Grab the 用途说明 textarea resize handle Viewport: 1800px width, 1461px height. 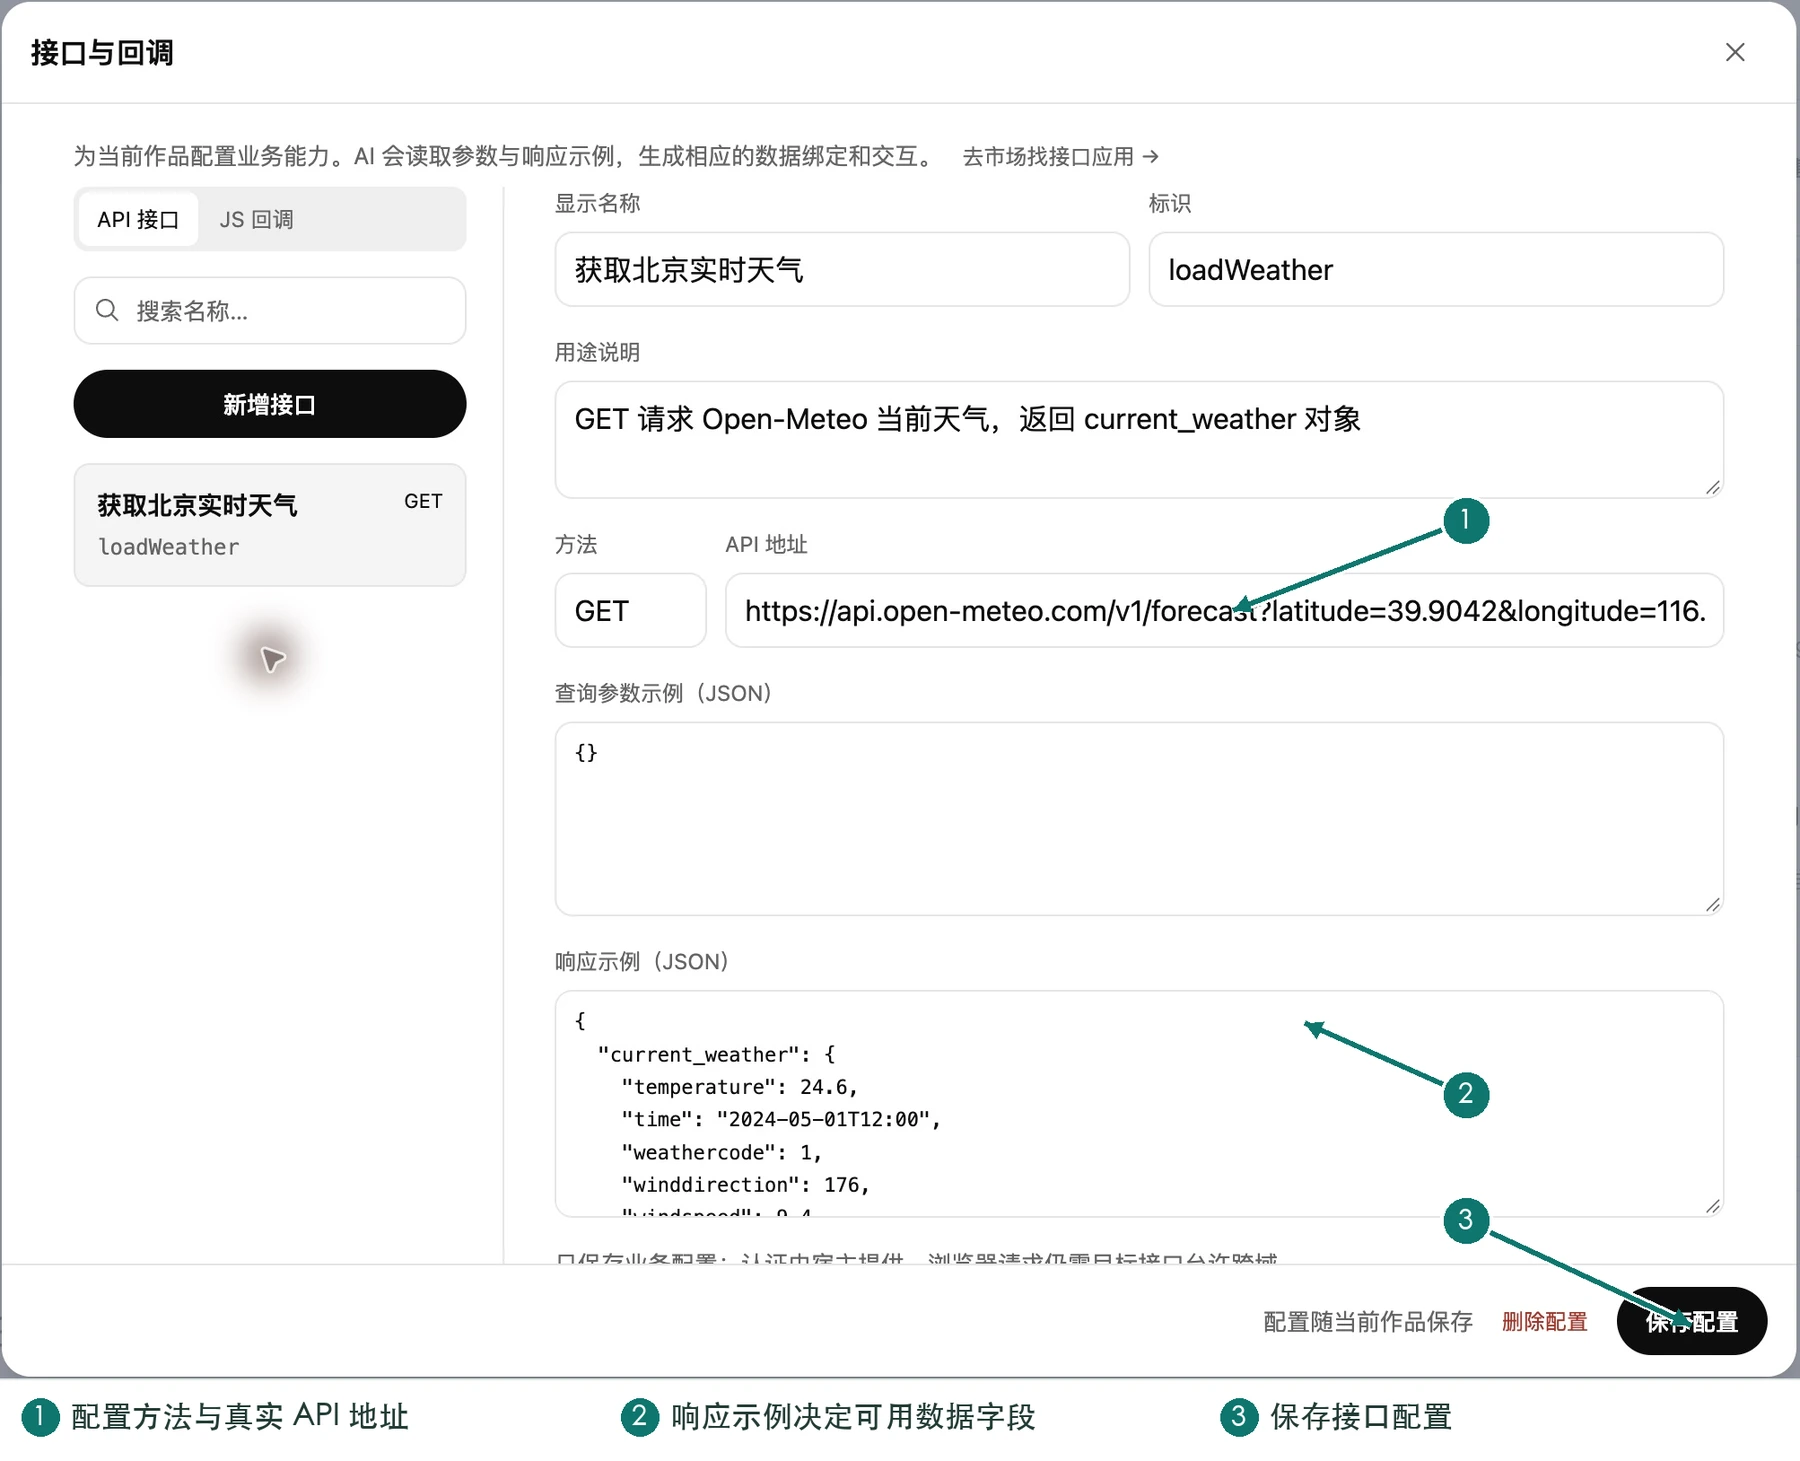[1713, 487]
